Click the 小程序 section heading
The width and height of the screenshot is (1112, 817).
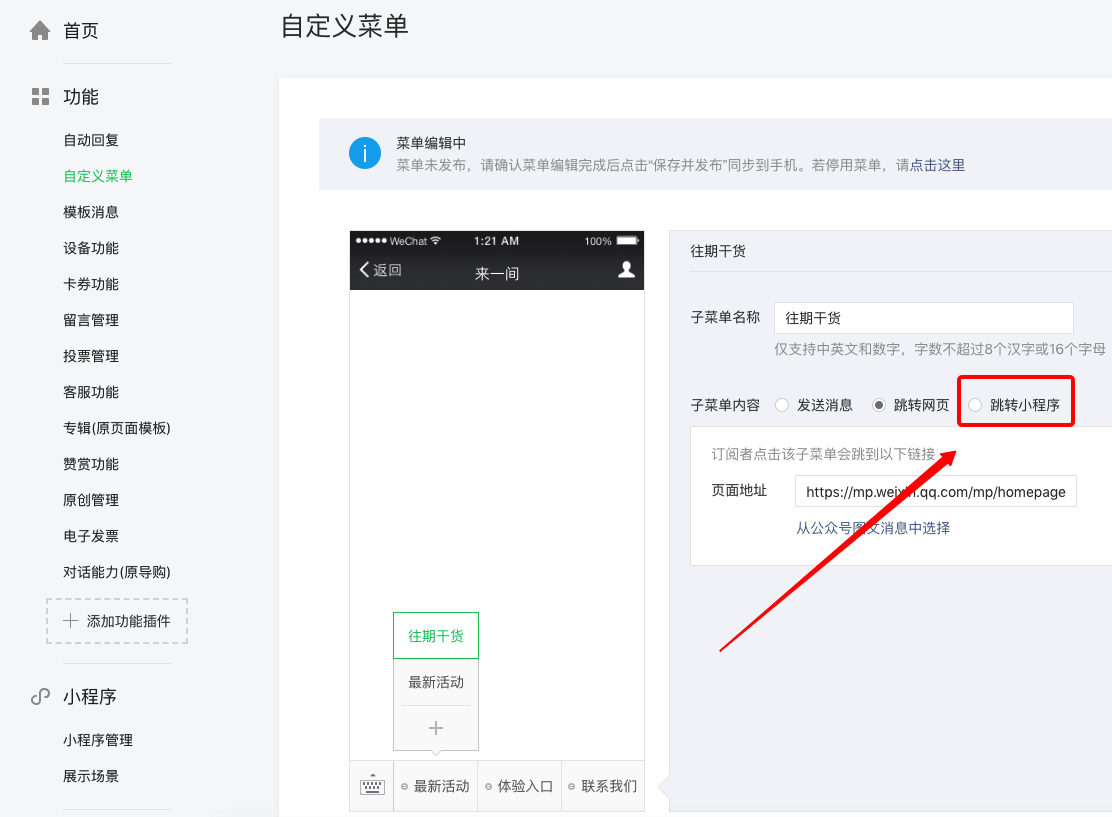coord(89,696)
